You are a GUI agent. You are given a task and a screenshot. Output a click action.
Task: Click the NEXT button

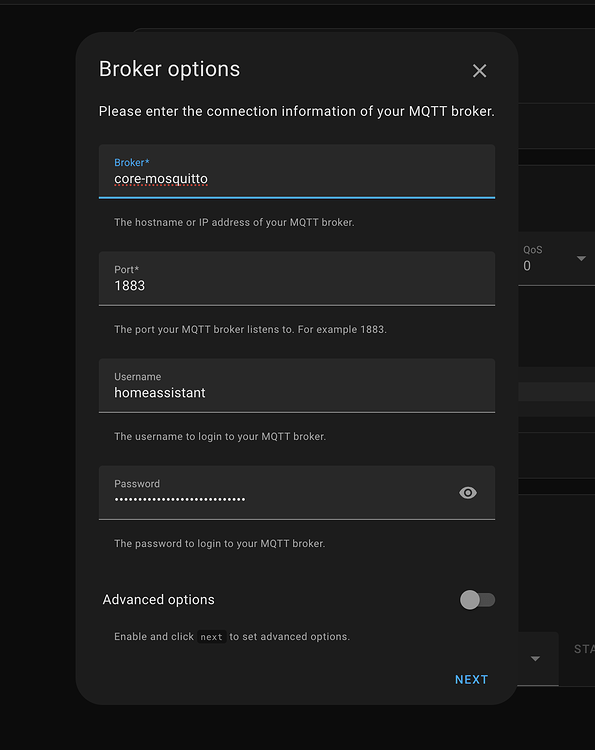(471, 680)
